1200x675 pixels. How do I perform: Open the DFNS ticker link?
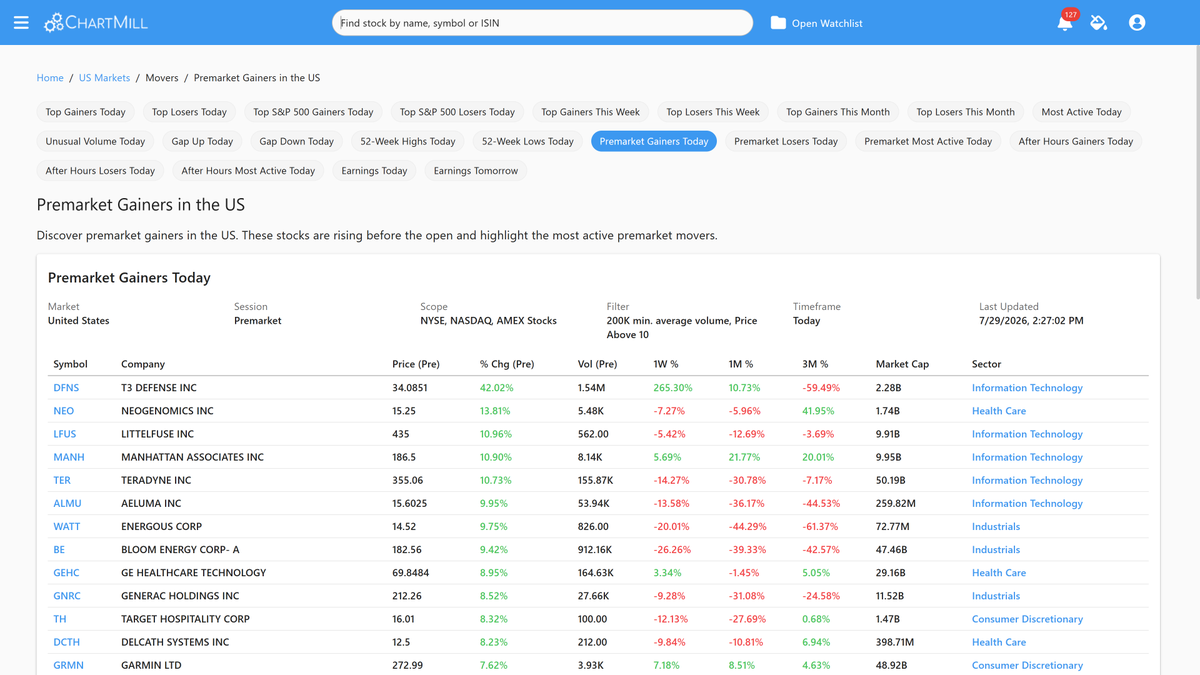[x=66, y=388]
